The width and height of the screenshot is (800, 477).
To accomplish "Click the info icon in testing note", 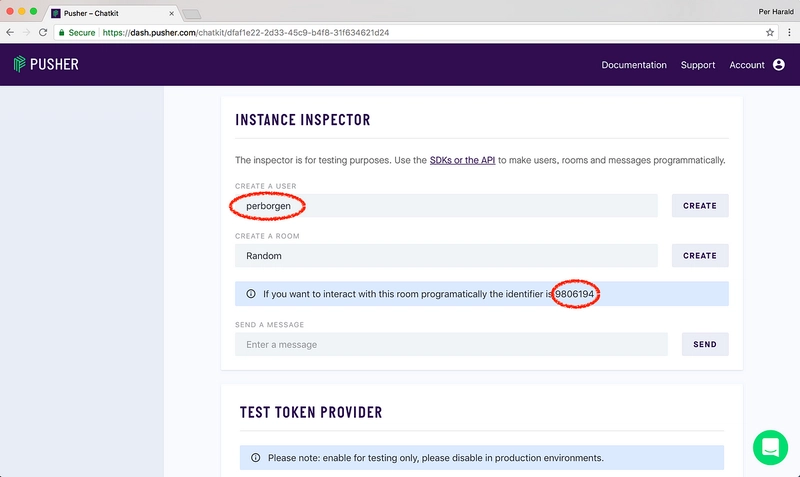I will [x=256, y=458].
